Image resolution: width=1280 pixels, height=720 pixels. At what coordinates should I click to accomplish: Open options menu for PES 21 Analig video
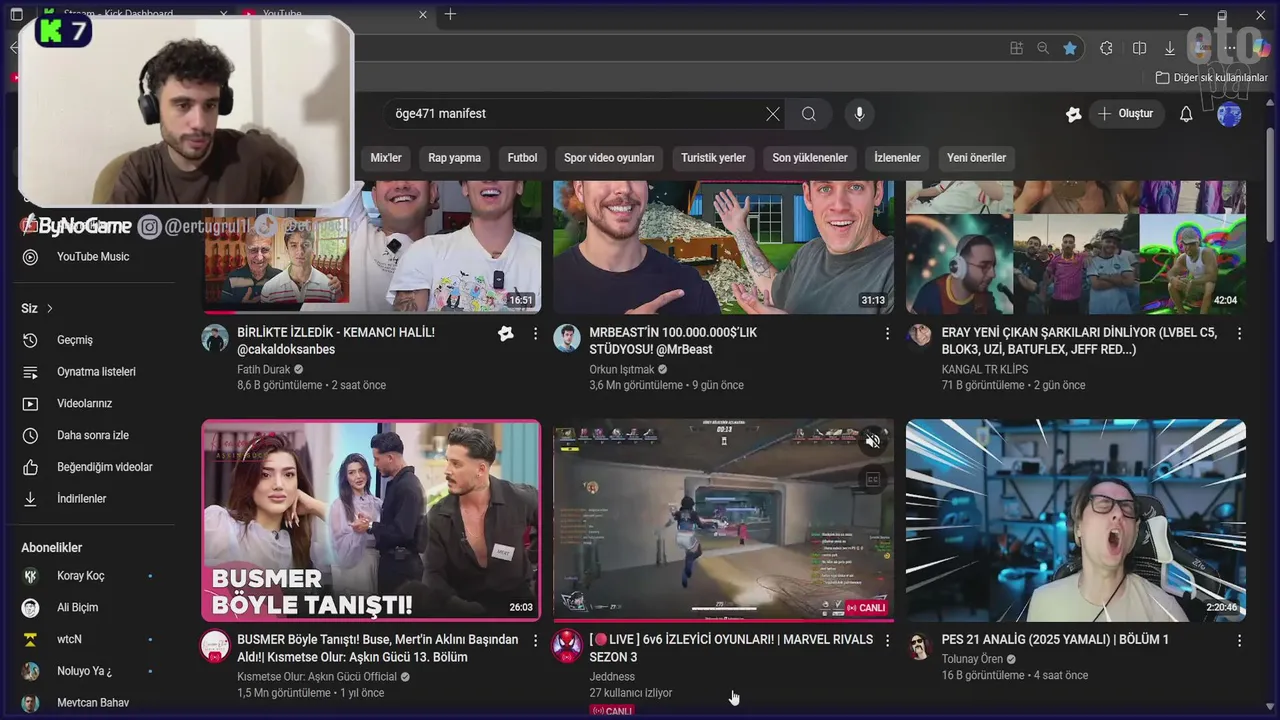coord(1239,640)
